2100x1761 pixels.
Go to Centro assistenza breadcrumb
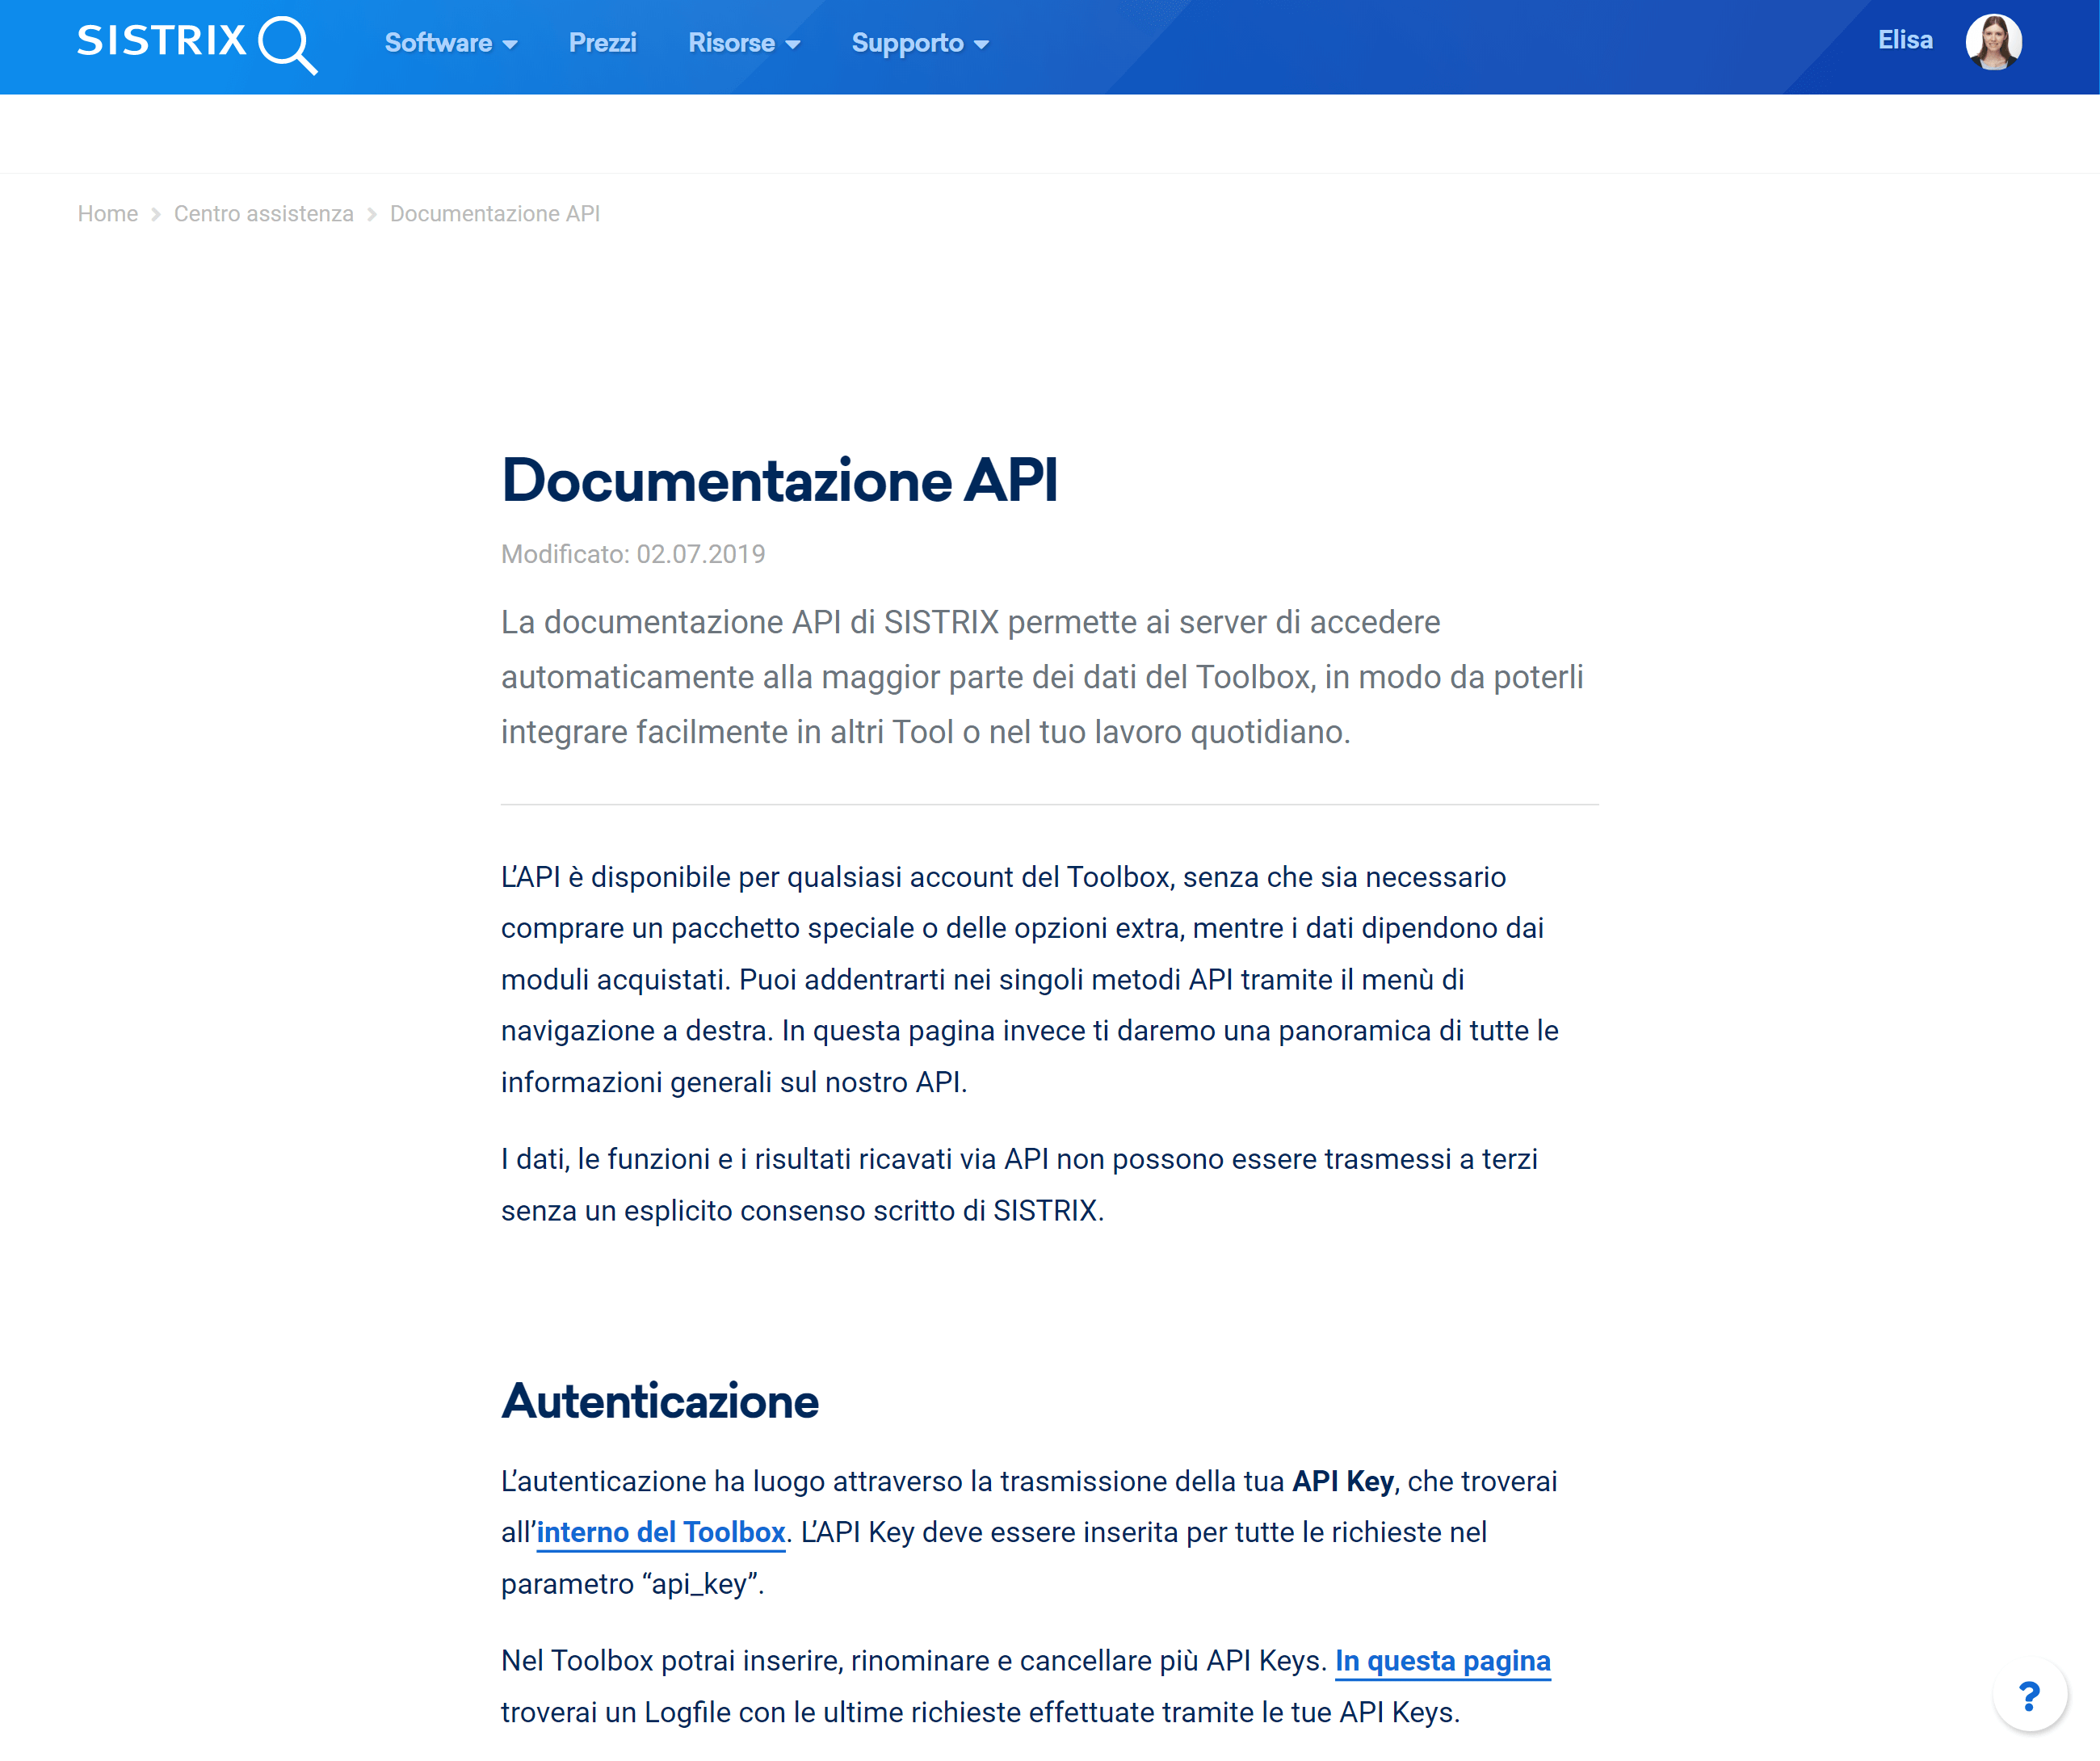[x=263, y=214]
